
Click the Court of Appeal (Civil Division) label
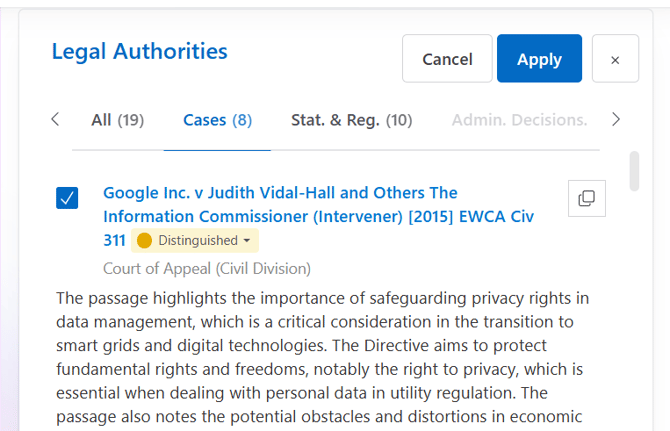click(207, 269)
